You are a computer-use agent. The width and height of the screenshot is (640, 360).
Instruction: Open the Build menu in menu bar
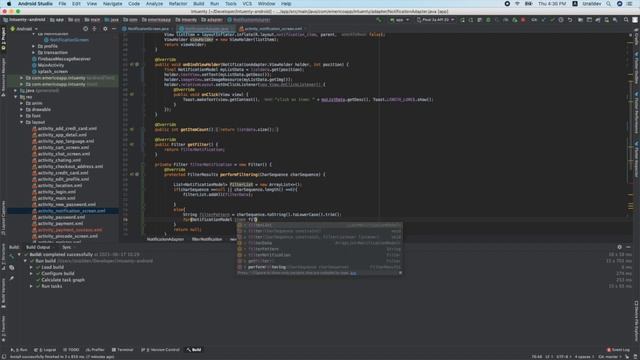(x=199, y=4)
